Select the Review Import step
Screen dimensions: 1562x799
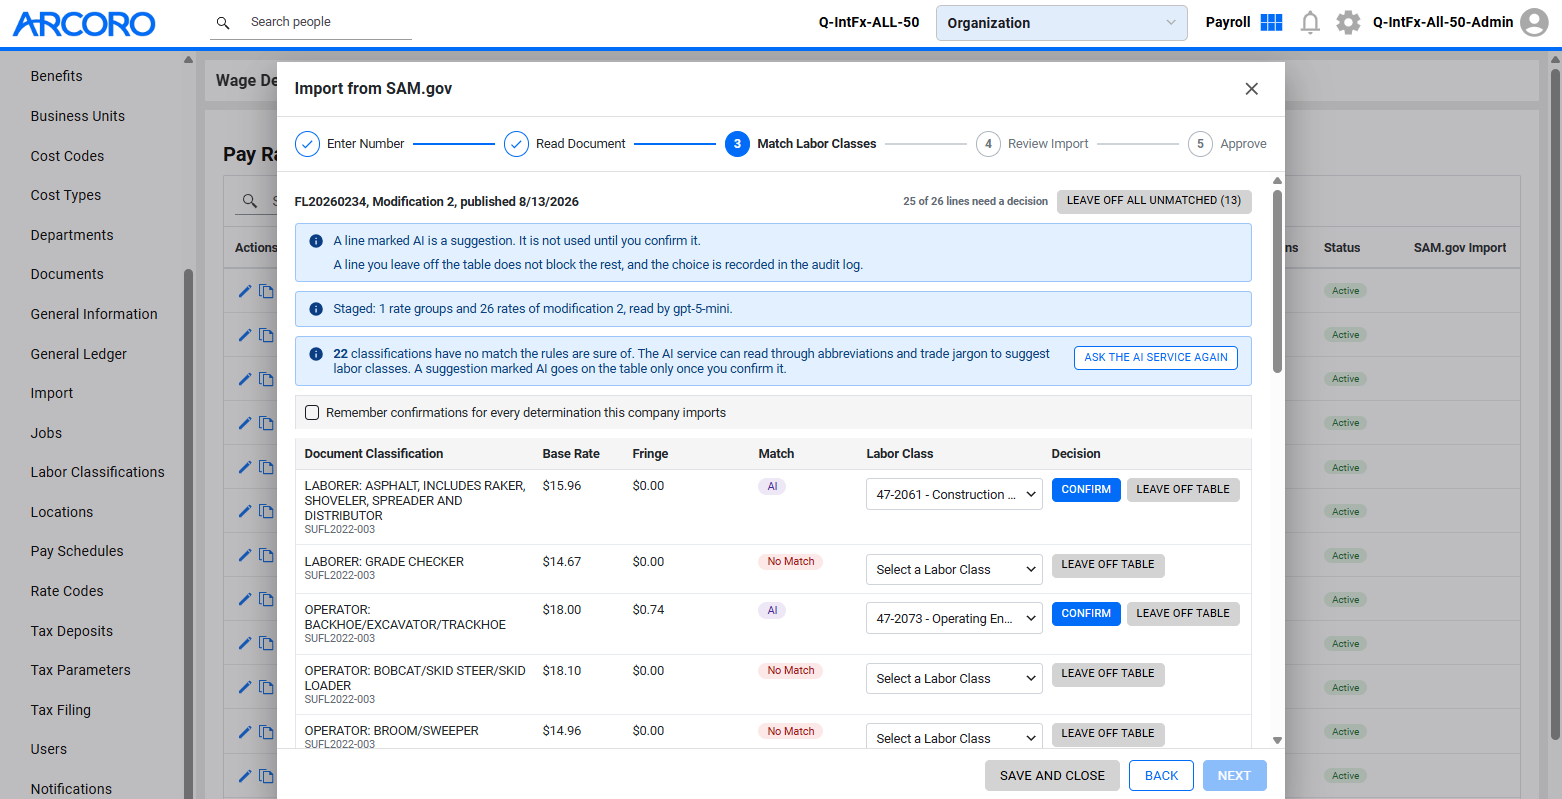pos(1032,144)
